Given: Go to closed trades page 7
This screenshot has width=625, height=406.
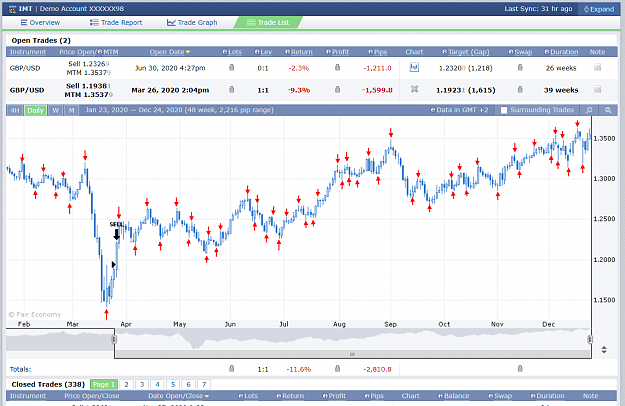Looking at the screenshot, I should (x=204, y=384).
